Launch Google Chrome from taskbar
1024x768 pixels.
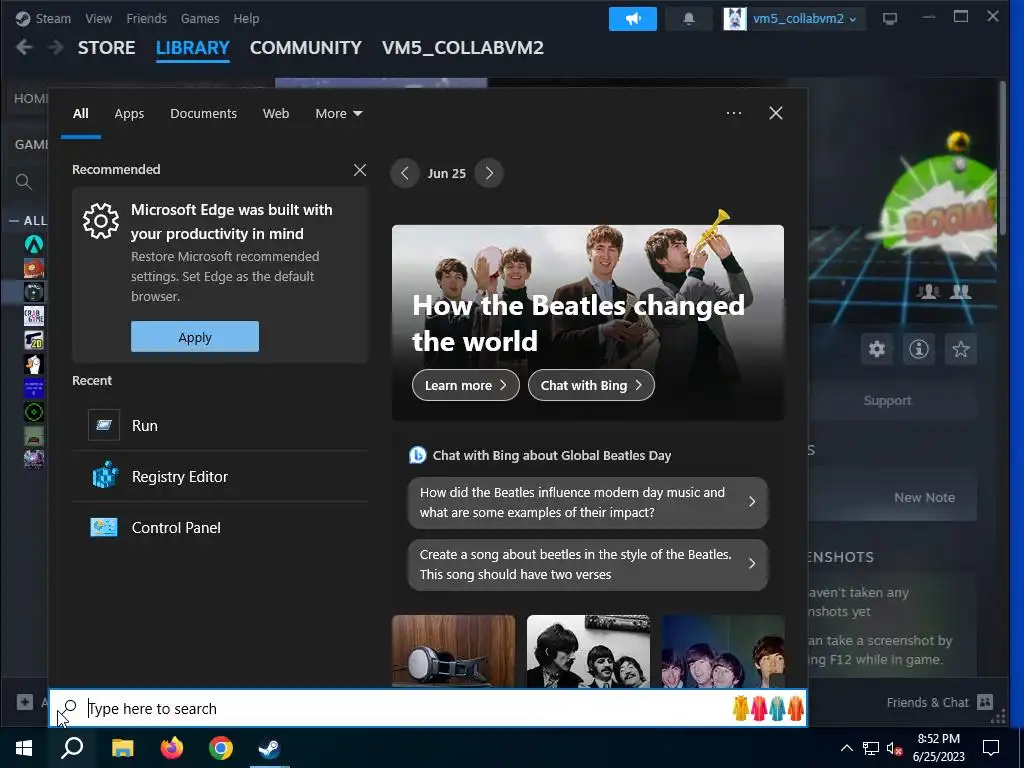coord(221,748)
